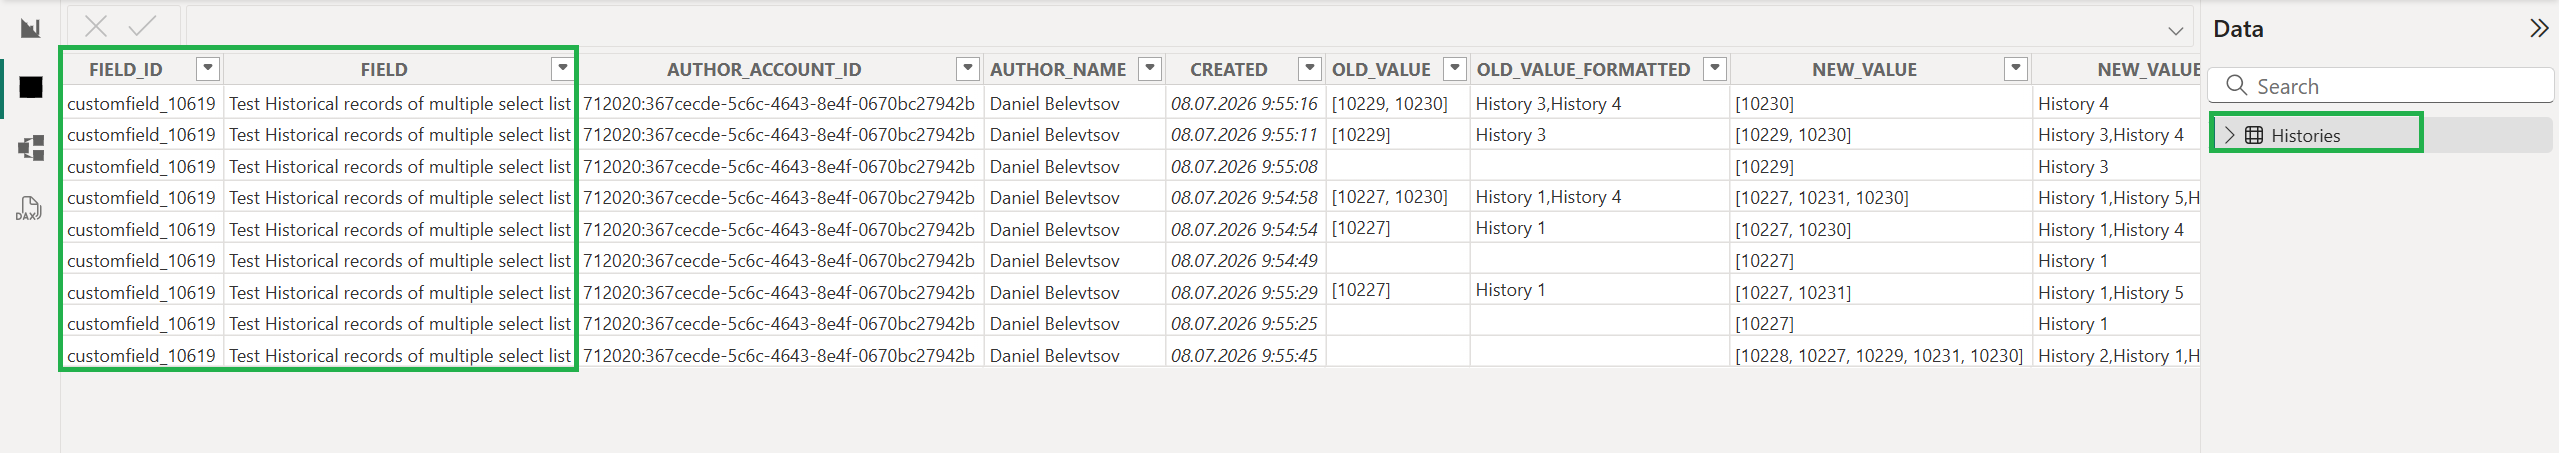Select the Histories table in Data pane

point(2305,135)
